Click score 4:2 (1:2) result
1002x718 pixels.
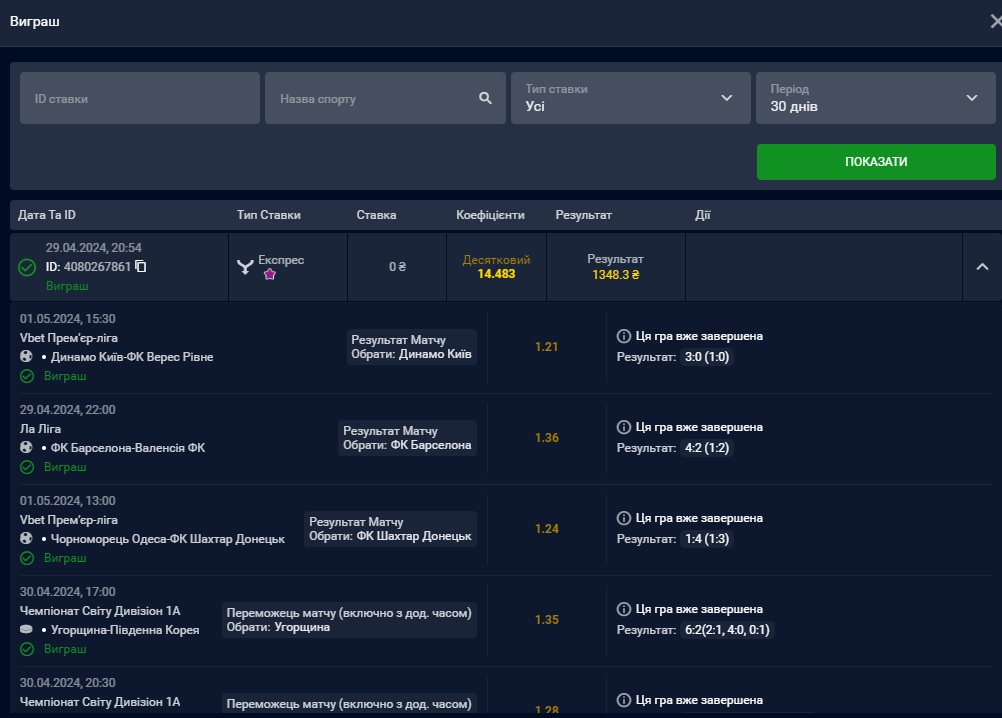point(707,448)
